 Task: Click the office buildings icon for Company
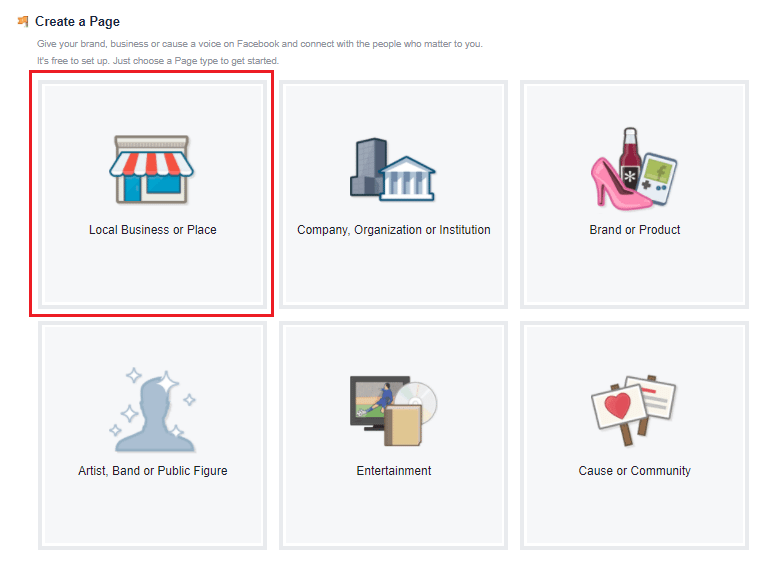coord(393,169)
